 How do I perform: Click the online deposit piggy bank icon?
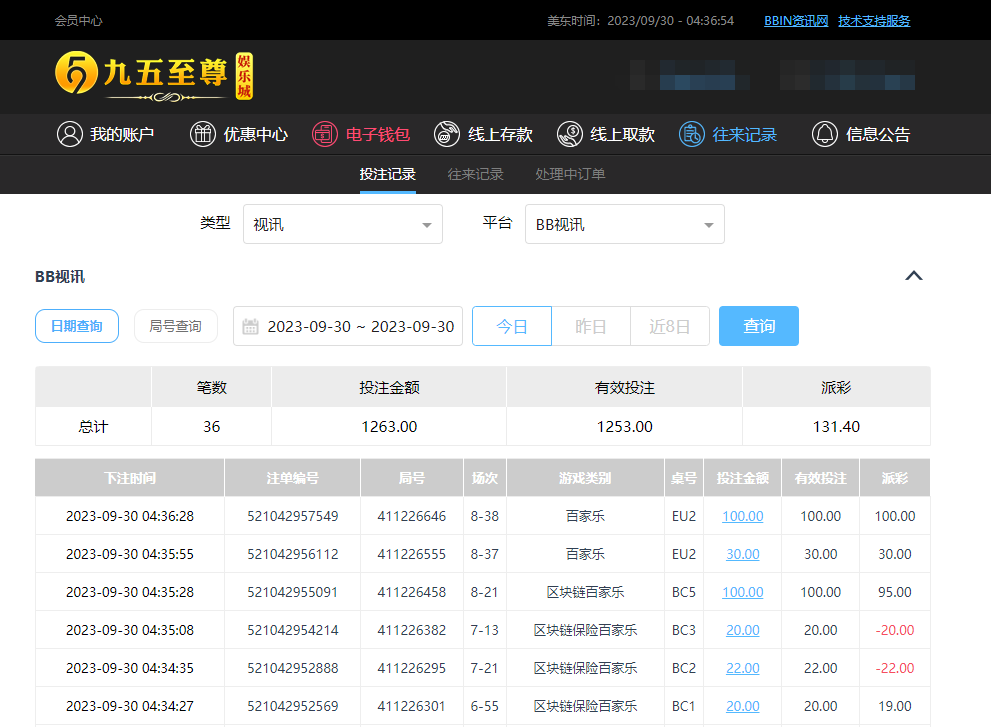click(x=447, y=134)
